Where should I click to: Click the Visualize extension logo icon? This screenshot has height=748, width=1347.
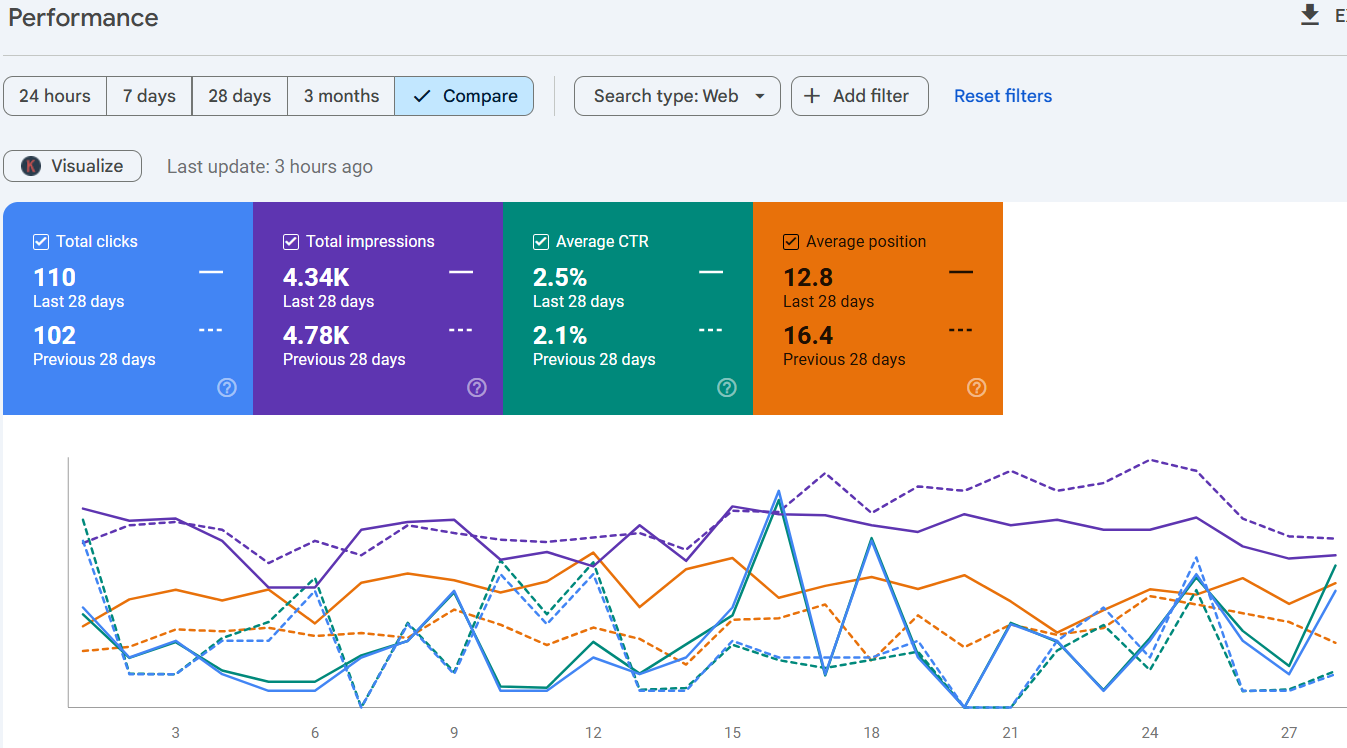tap(31, 166)
